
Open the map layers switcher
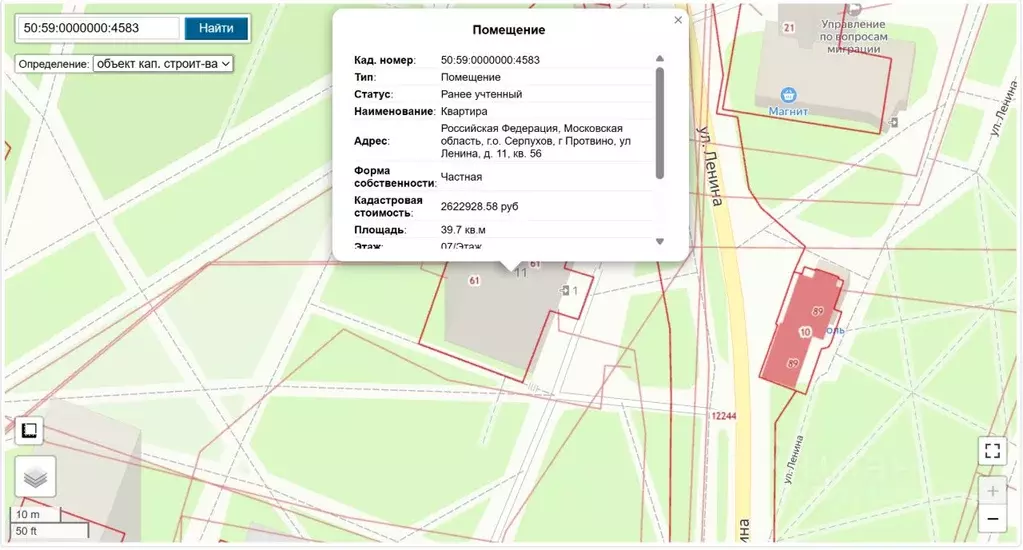pyautogui.click(x=35, y=477)
